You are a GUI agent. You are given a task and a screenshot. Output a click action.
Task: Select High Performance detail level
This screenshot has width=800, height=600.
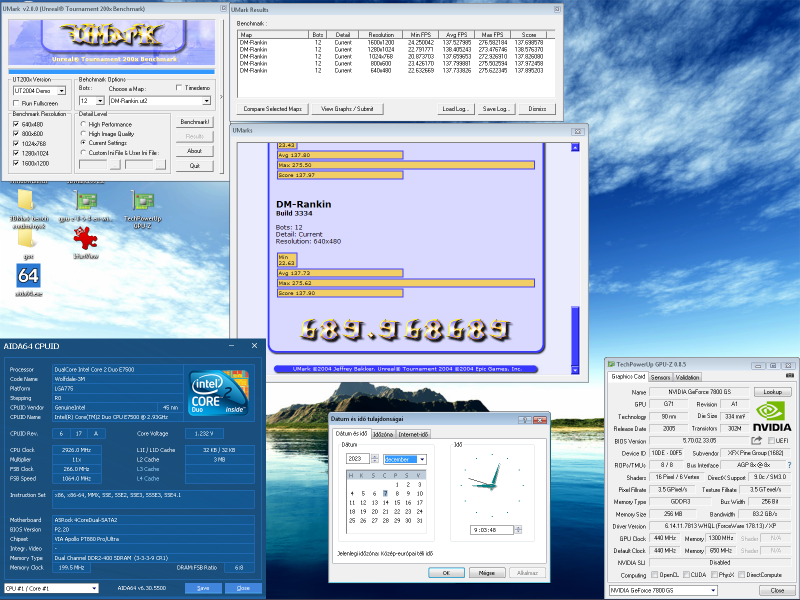[x=83, y=124]
